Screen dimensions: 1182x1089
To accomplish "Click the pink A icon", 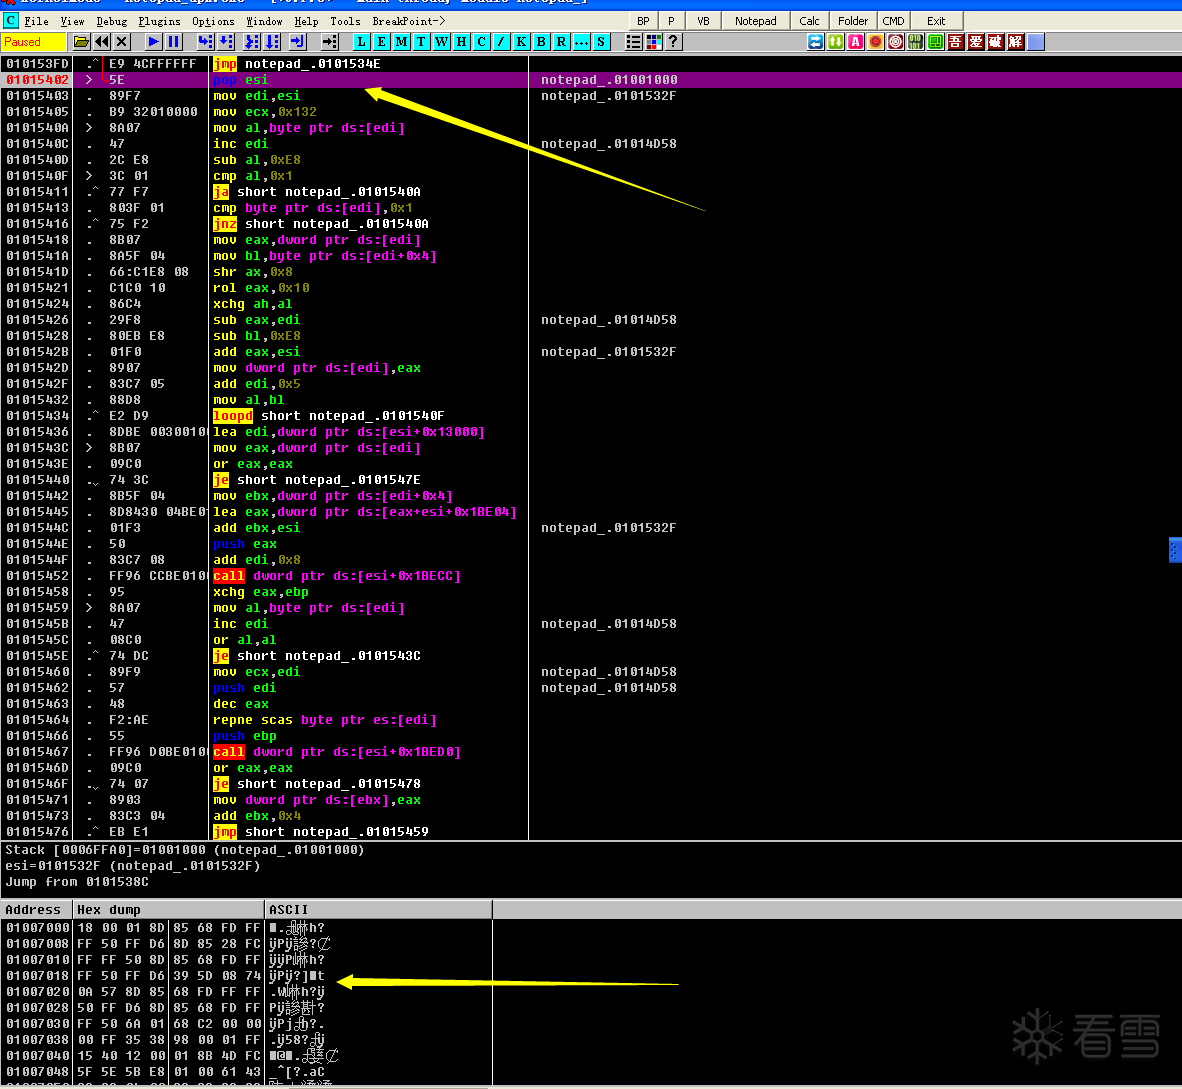I will click(x=856, y=42).
